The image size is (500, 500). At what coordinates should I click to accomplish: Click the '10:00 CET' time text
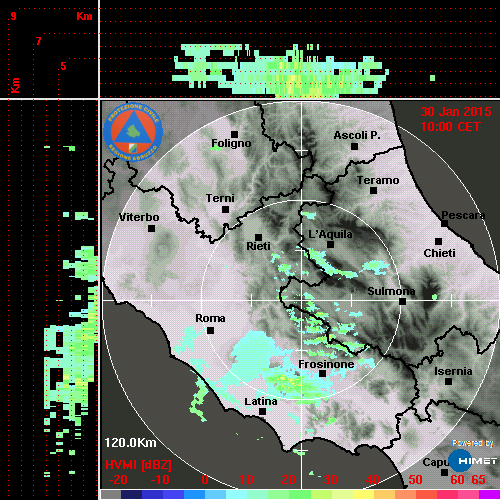tap(450, 127)
